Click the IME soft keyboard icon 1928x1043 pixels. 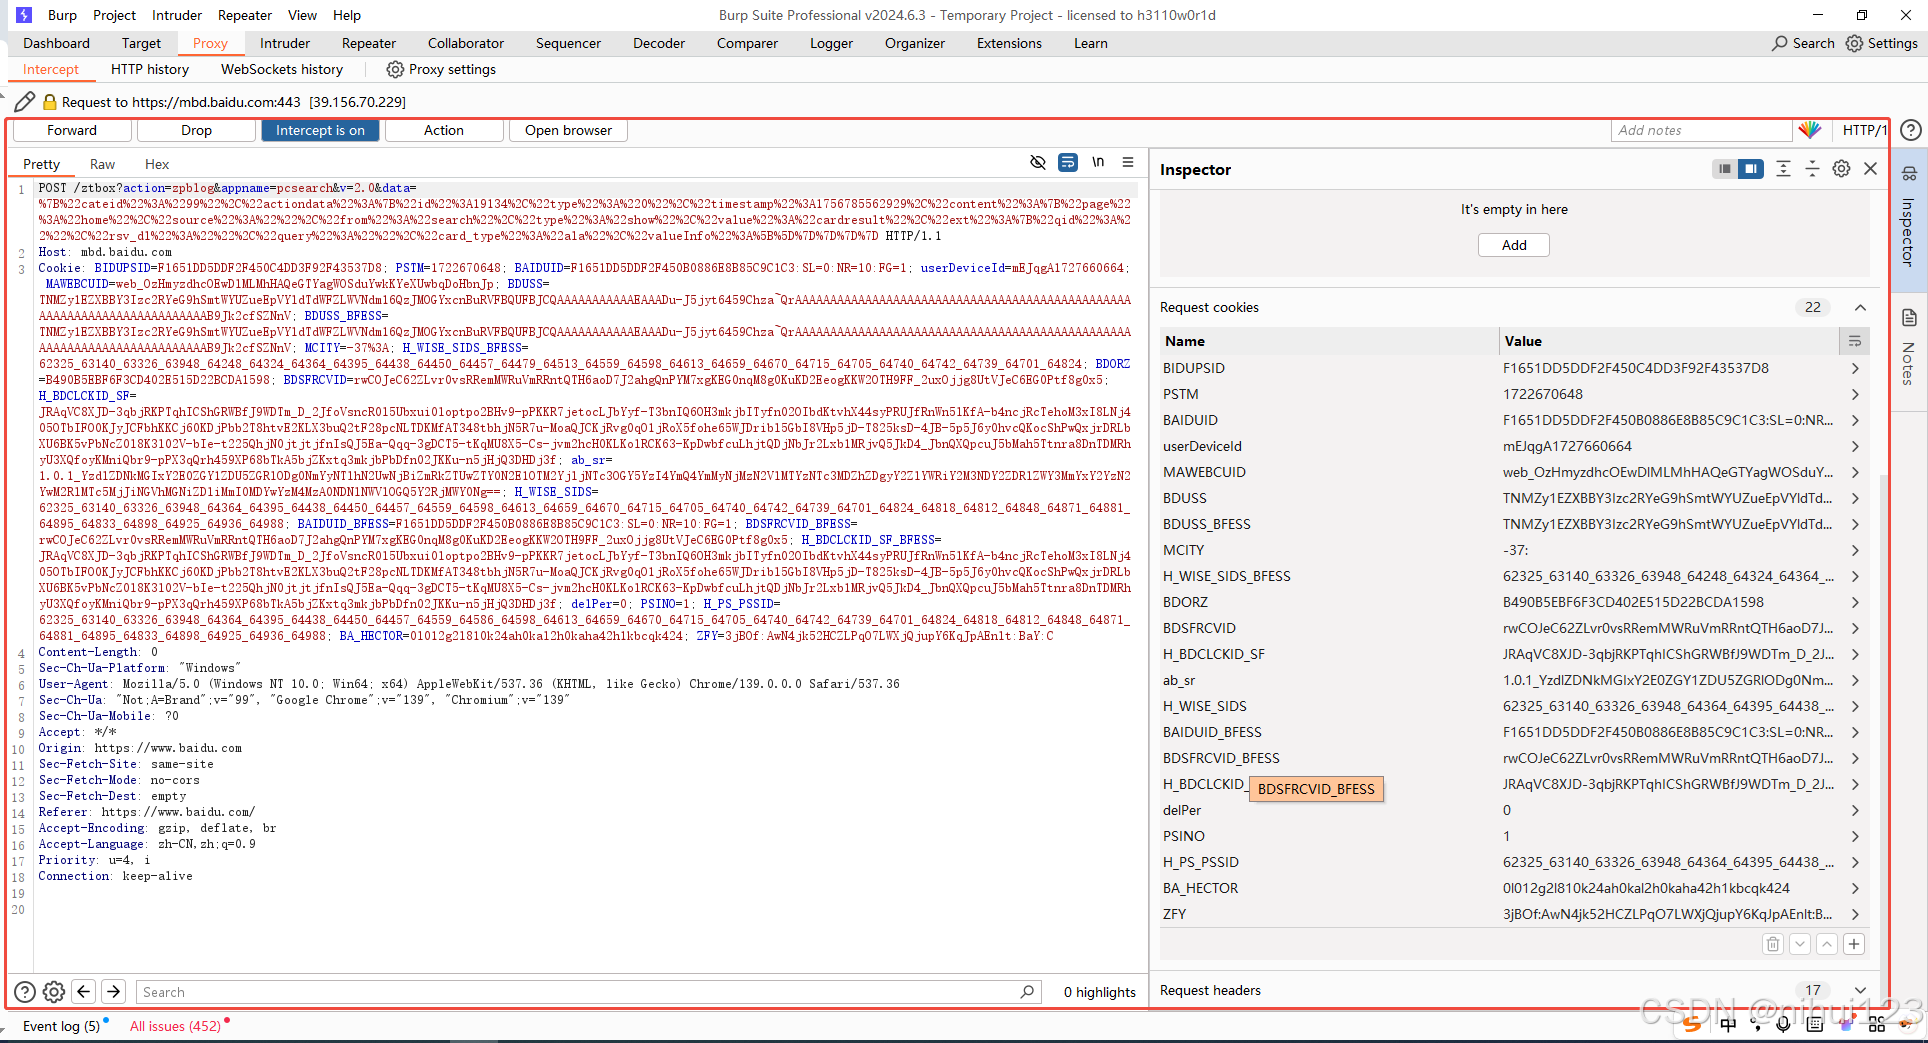coord(1815,1024)
